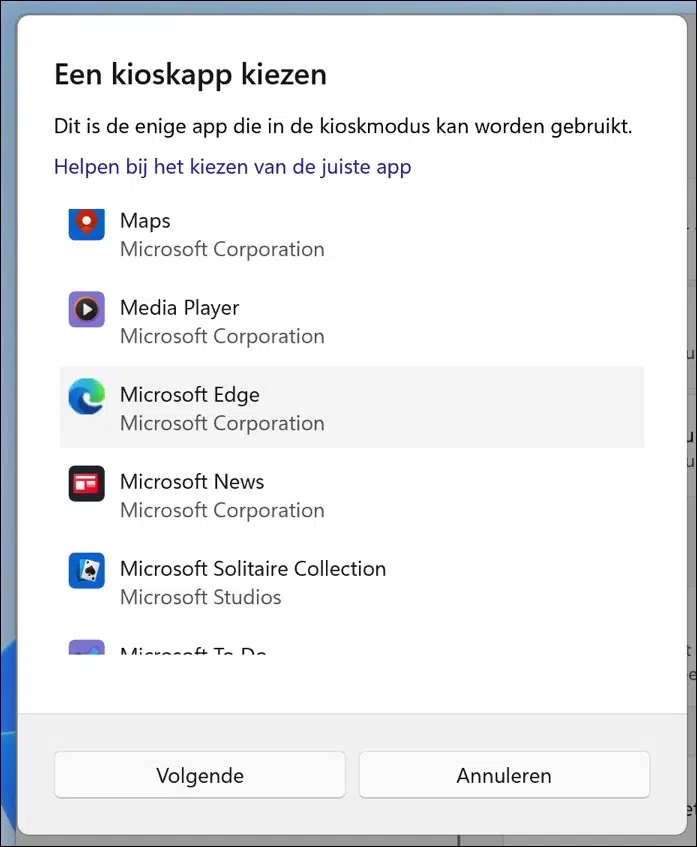
Task: Select the Maps list entry name
Action: (x=145, y=220)
